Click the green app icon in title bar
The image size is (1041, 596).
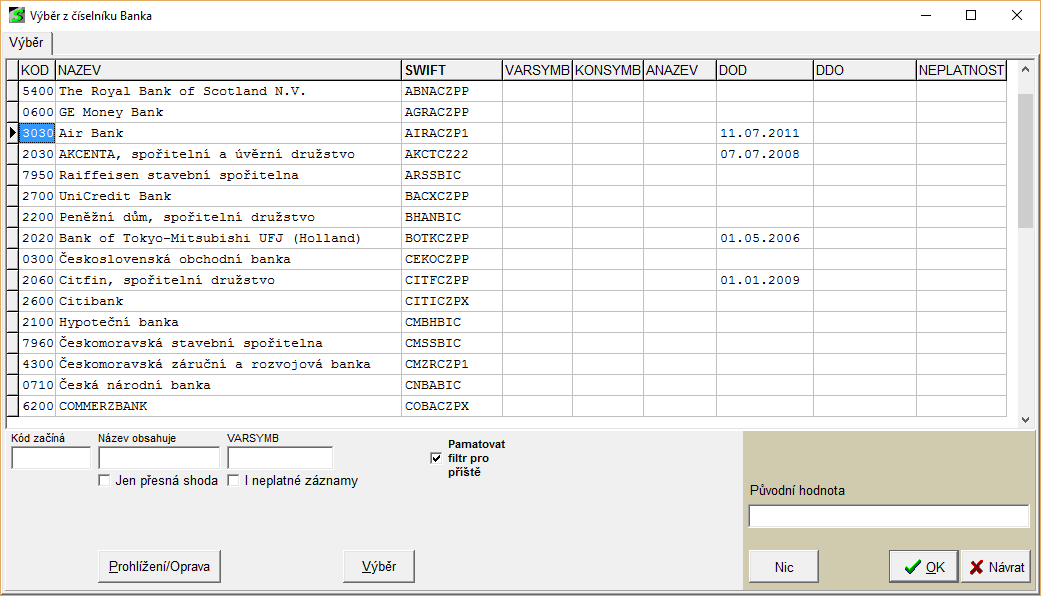17,16
